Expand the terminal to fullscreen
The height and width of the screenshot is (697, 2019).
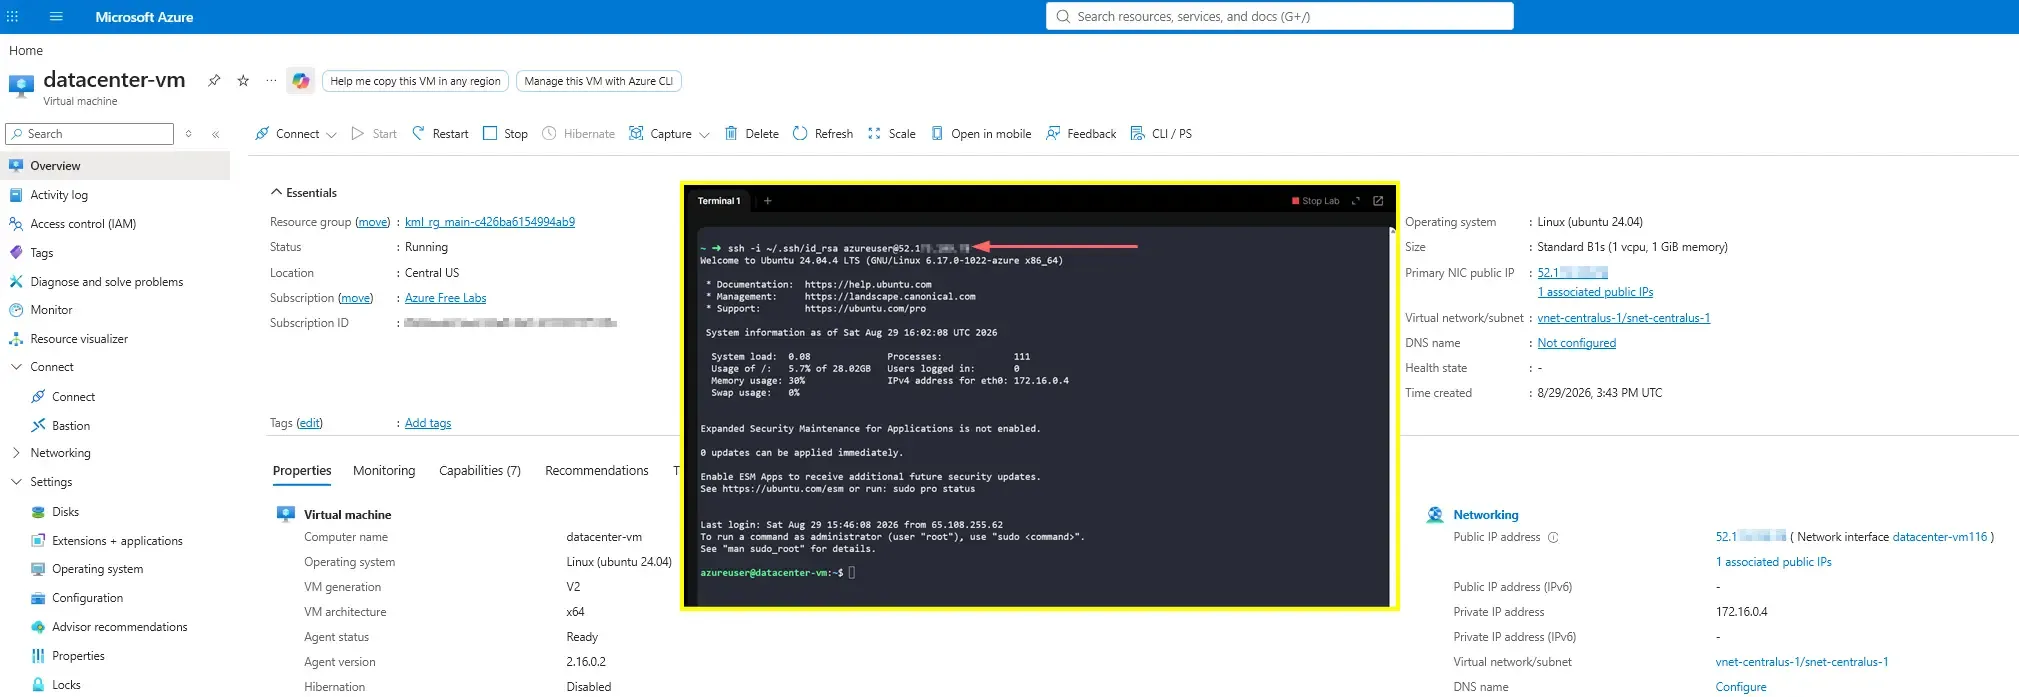tap(1356, 201)
